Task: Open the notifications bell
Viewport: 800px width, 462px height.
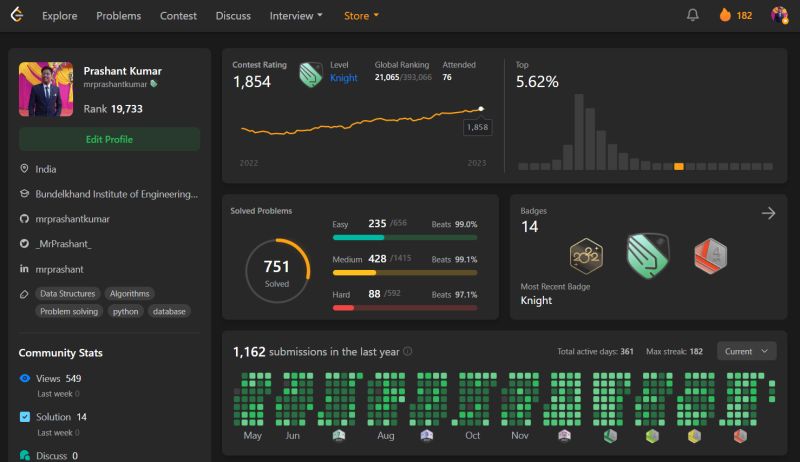Action: [692, 15]
